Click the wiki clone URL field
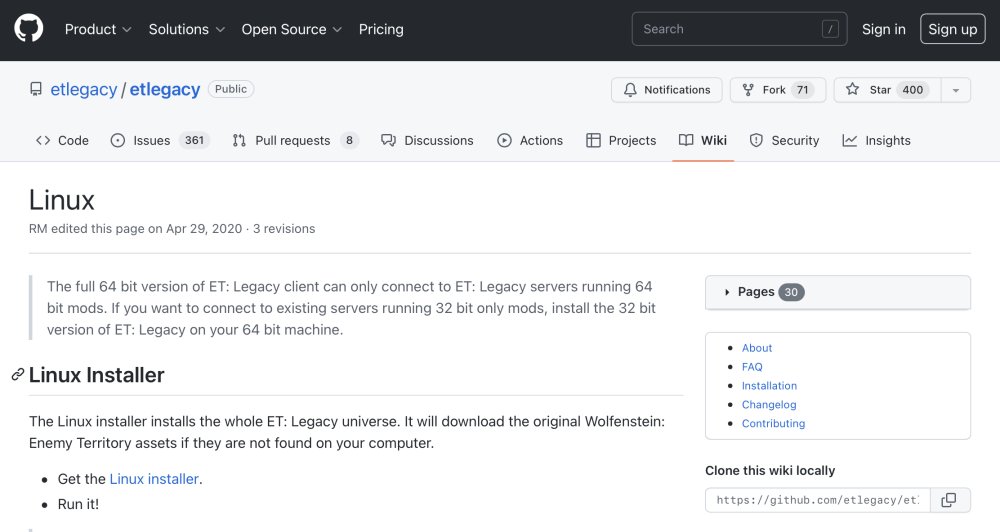 pyautogui.click(x=818, y=500)
